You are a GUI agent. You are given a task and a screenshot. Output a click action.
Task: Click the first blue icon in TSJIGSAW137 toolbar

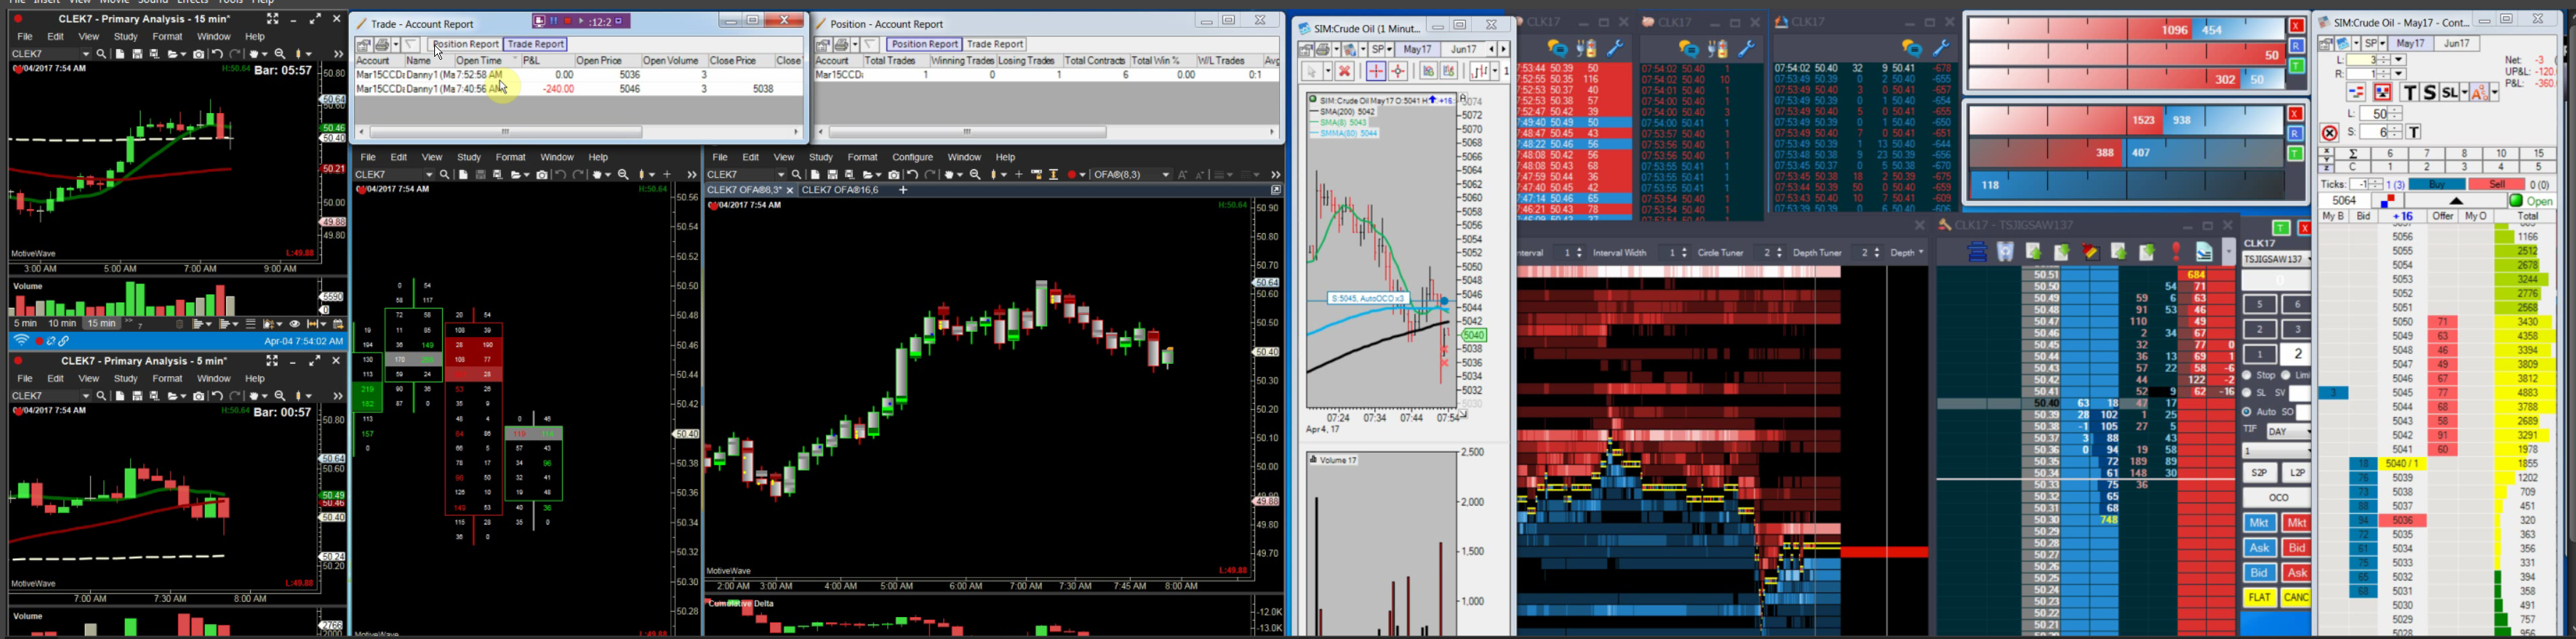point(1977,253)
